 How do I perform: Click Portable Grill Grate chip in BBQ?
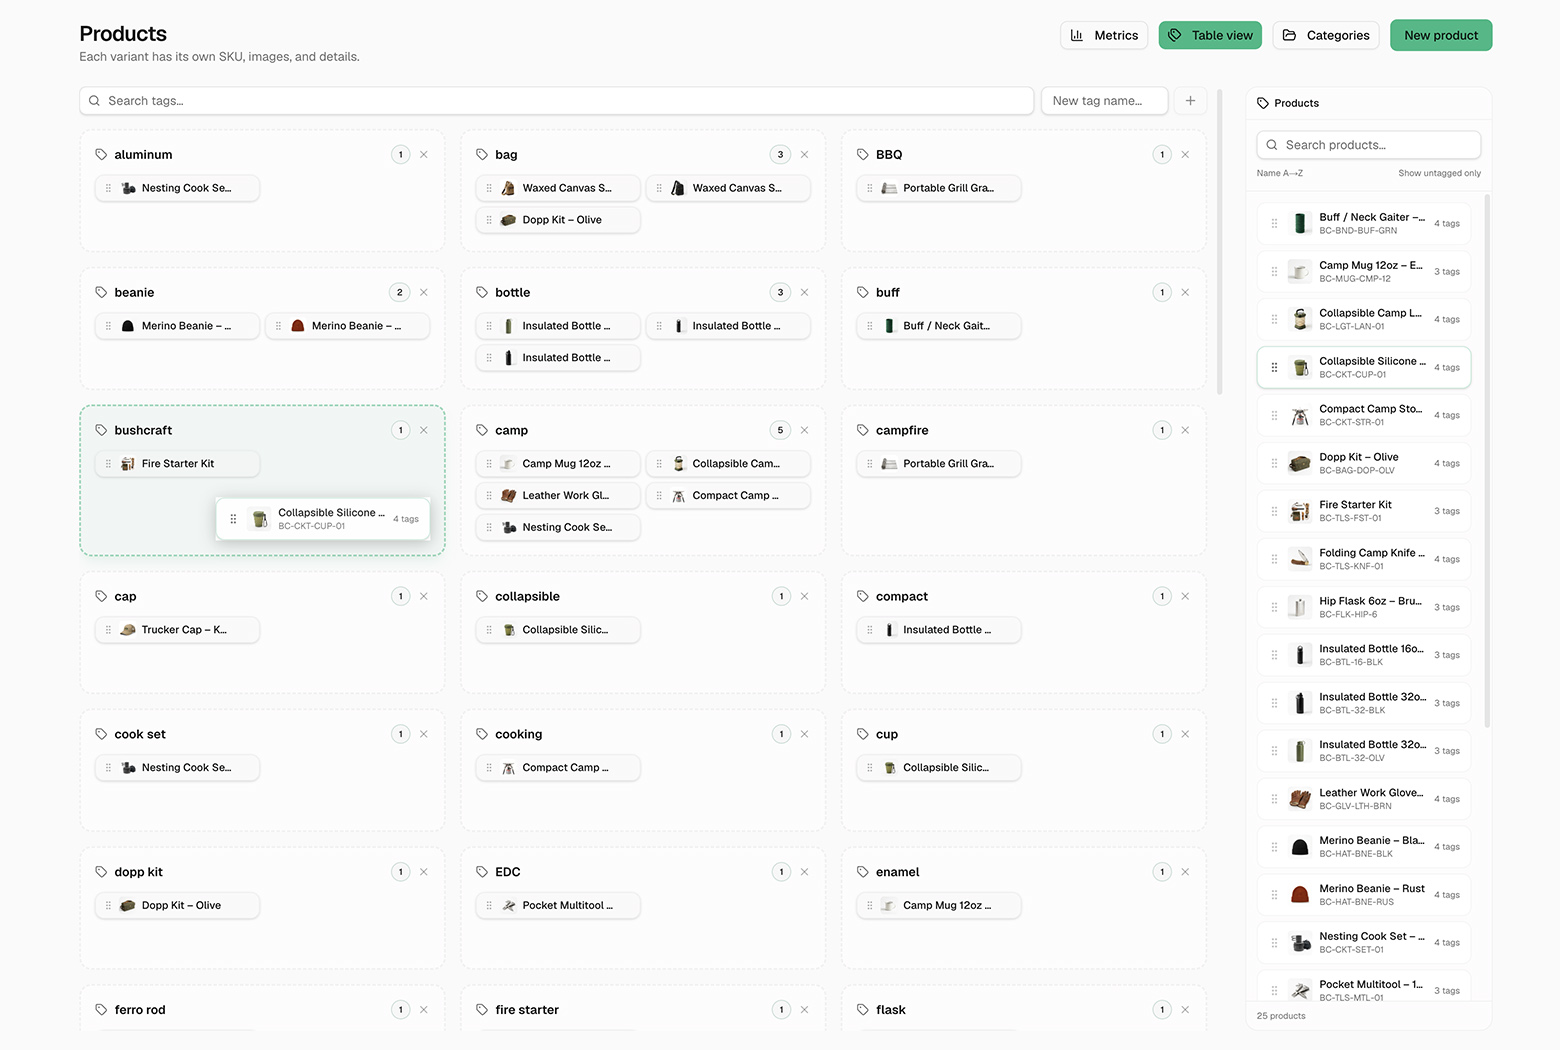click(939, 188)
